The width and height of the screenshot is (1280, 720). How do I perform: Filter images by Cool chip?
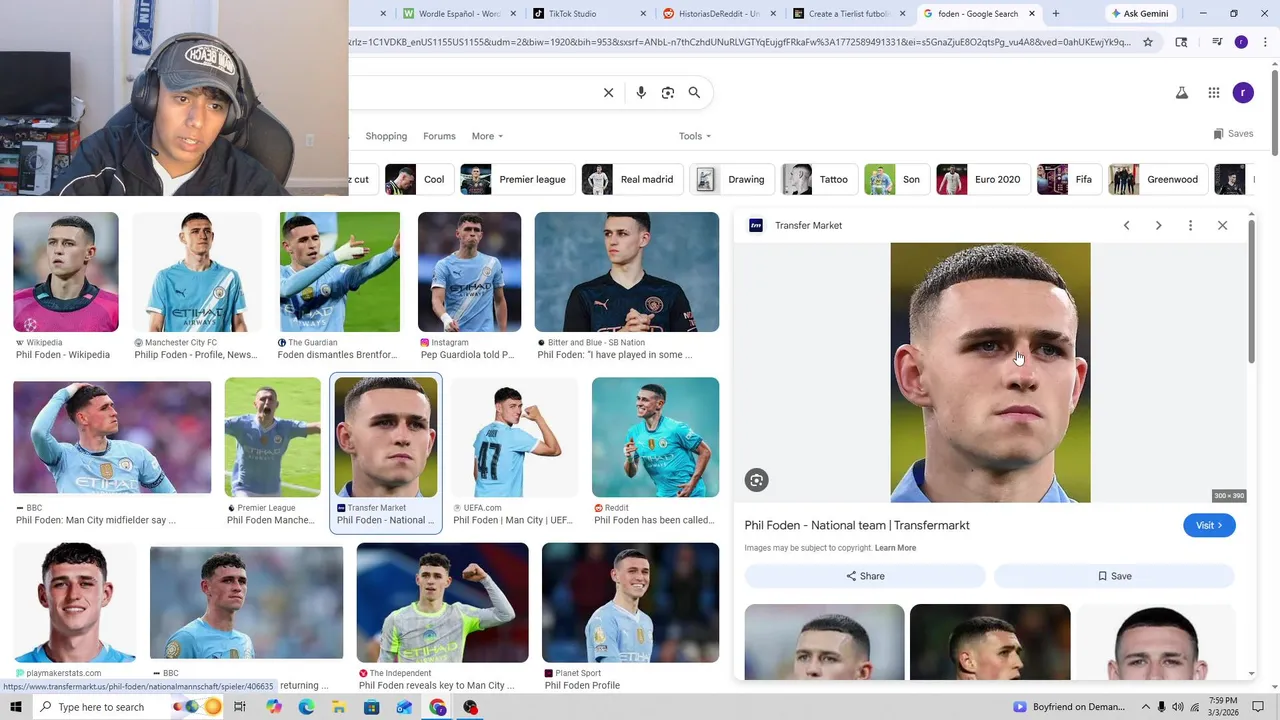click(x=419, y=180)
